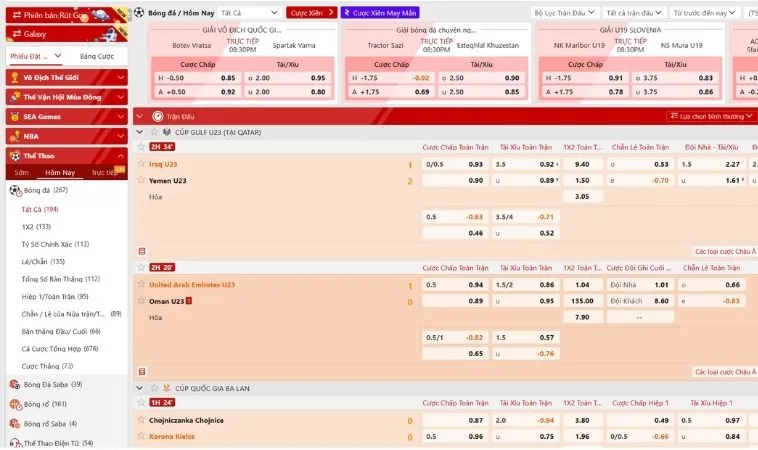
Task: Click the Bóng rổ Saba icon
Action: 15,423
